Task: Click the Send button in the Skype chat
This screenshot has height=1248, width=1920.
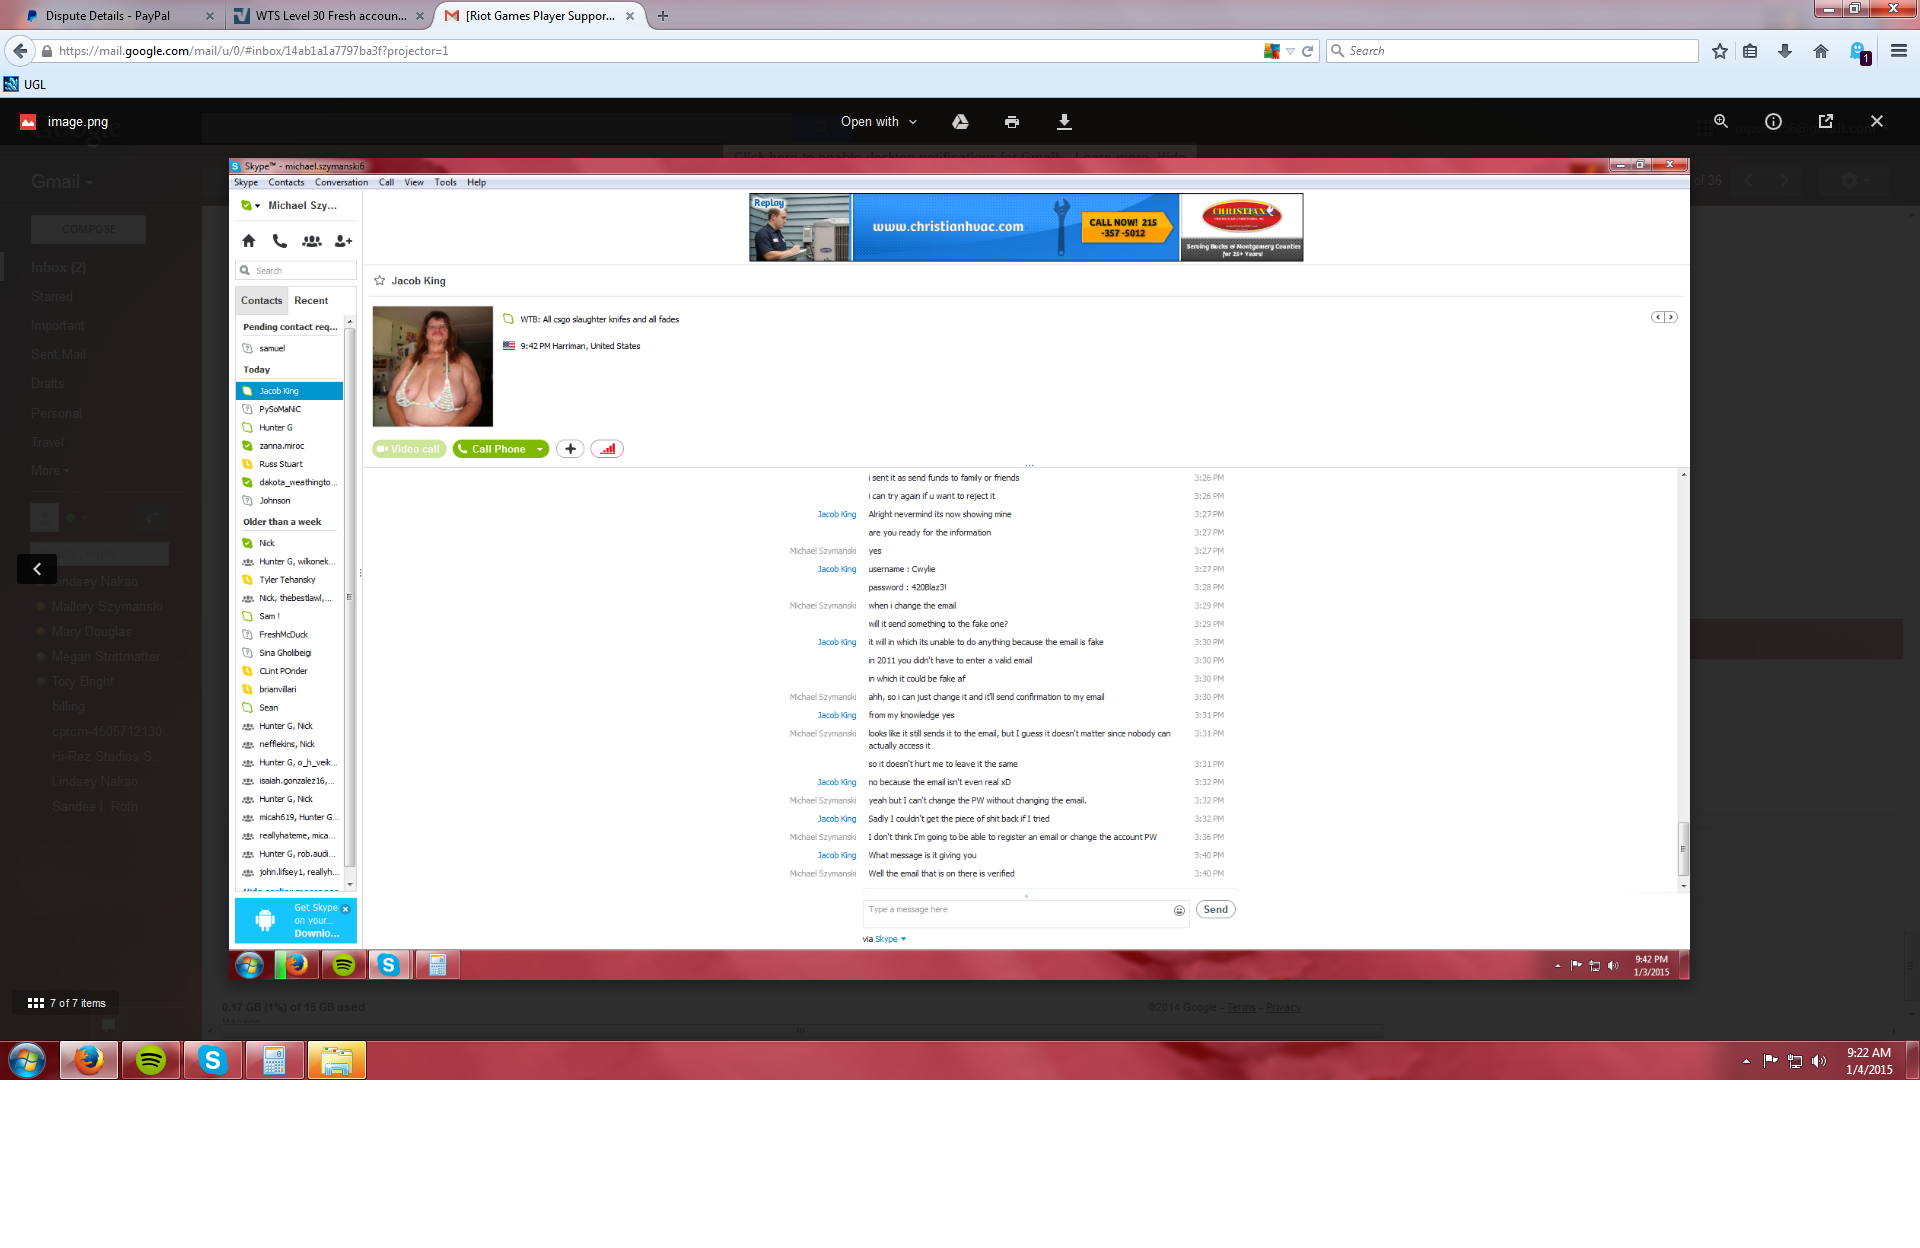Action: click(x=1216, y=910)
